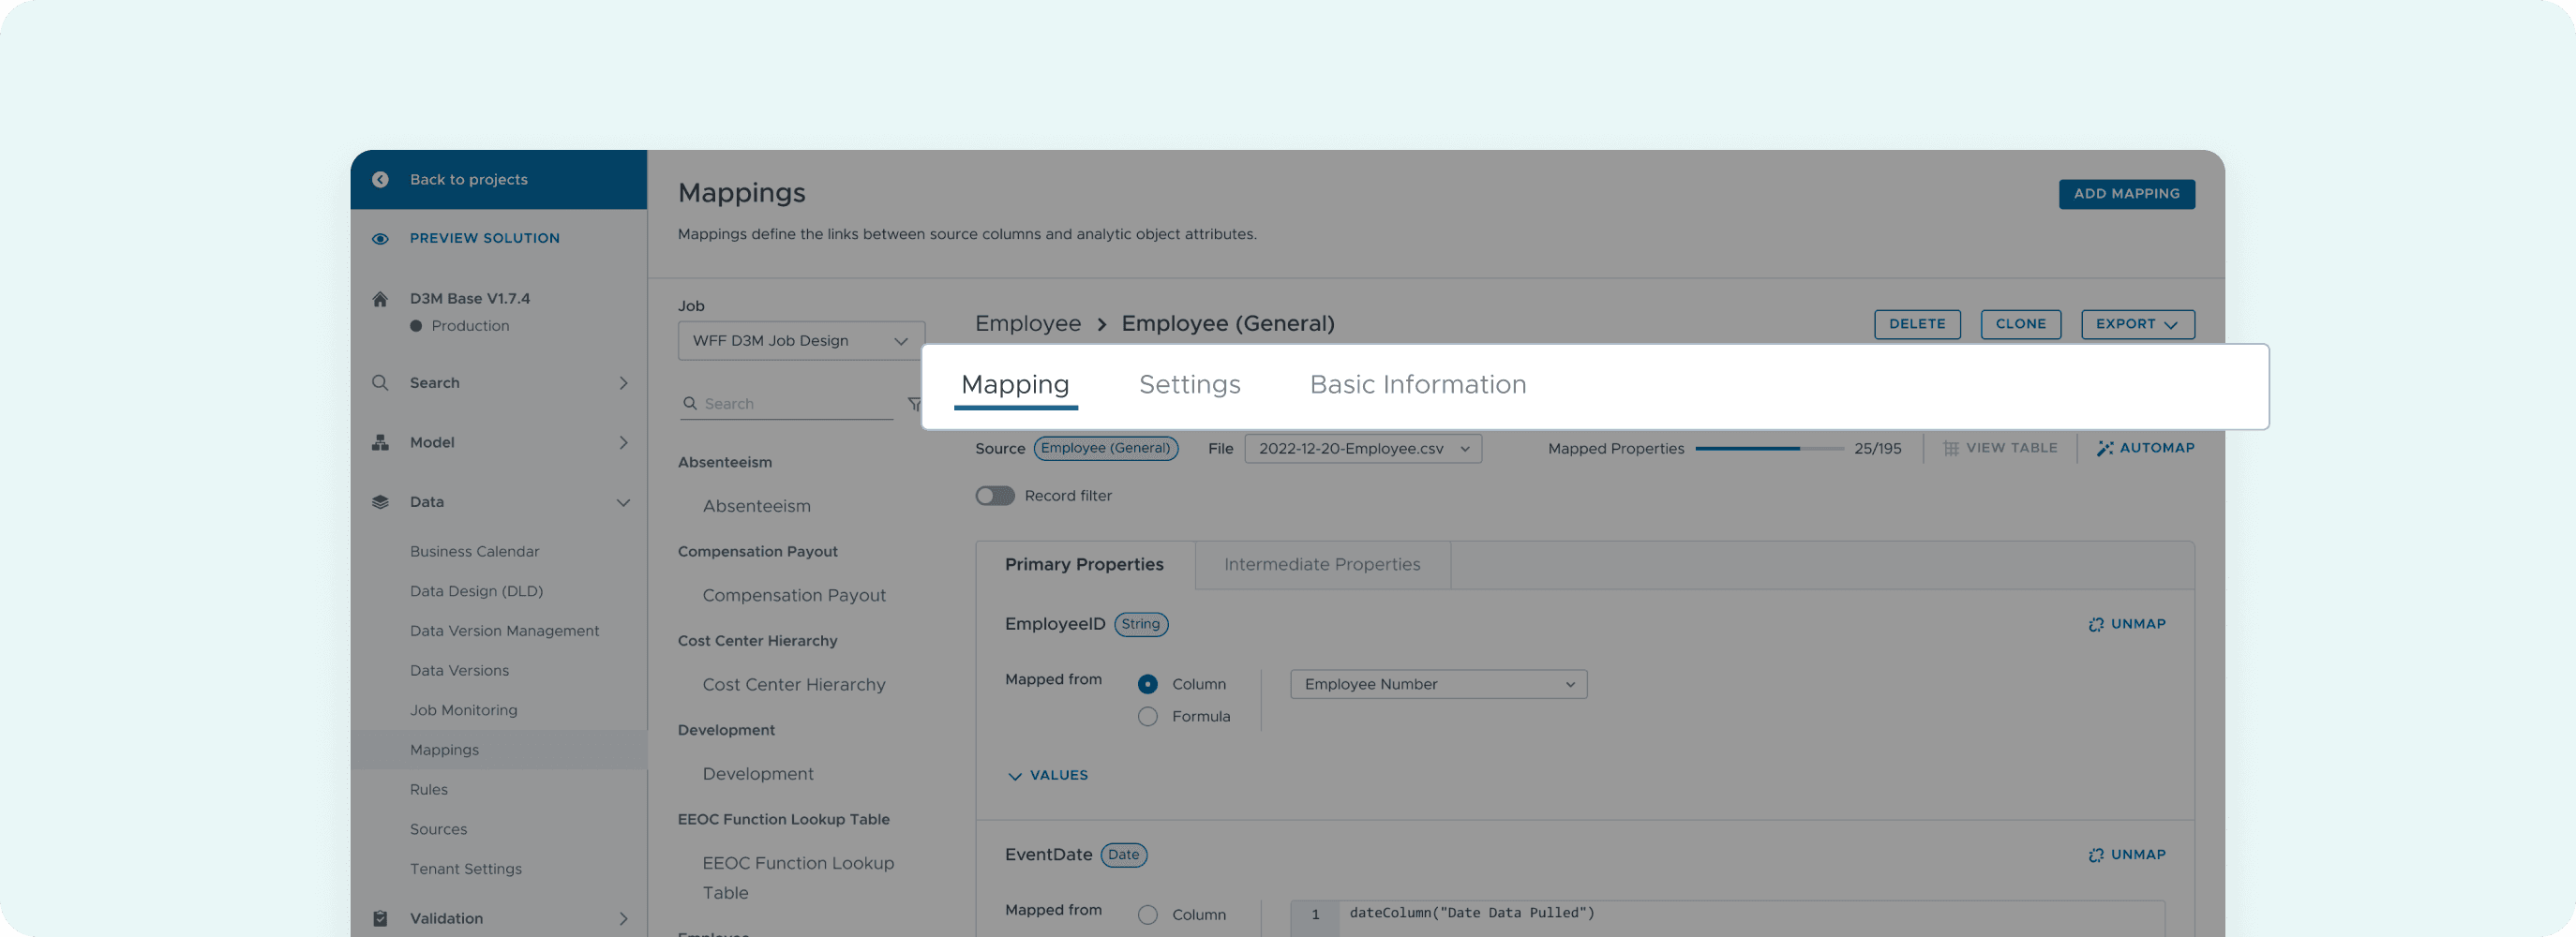
Task: Click the Automap button label
Action: tap(2157, 448)
